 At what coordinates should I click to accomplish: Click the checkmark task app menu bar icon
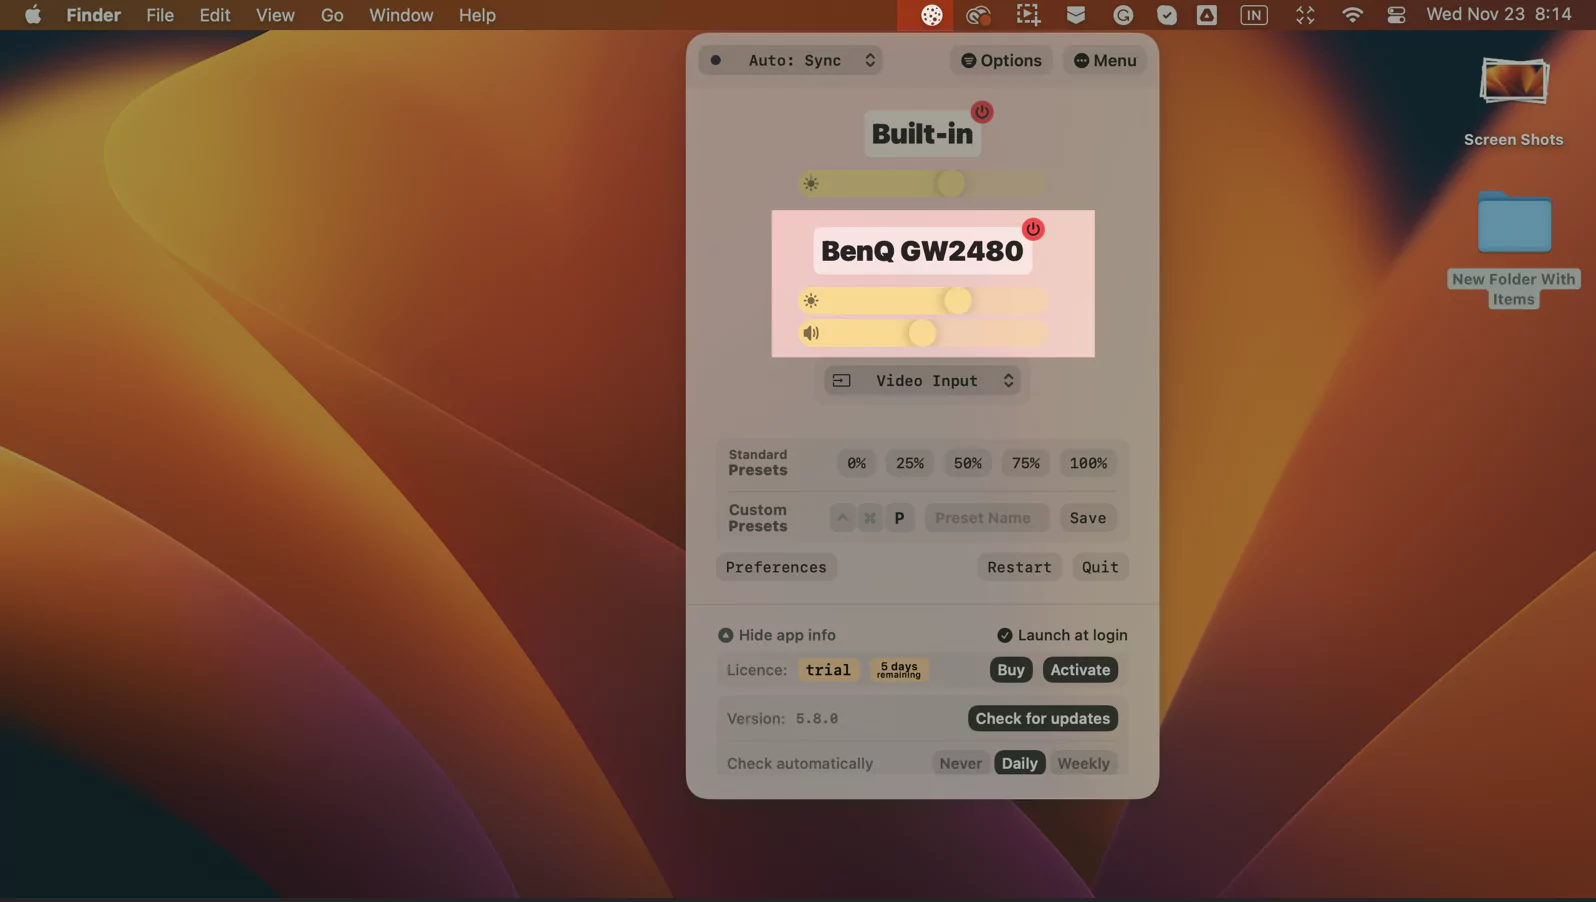click(1166, 15)
